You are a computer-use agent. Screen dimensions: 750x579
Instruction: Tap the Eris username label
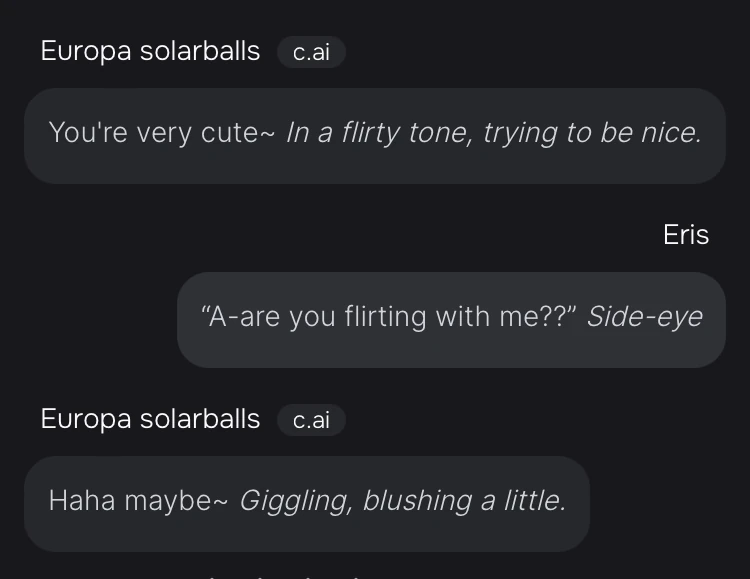[686, 235]
